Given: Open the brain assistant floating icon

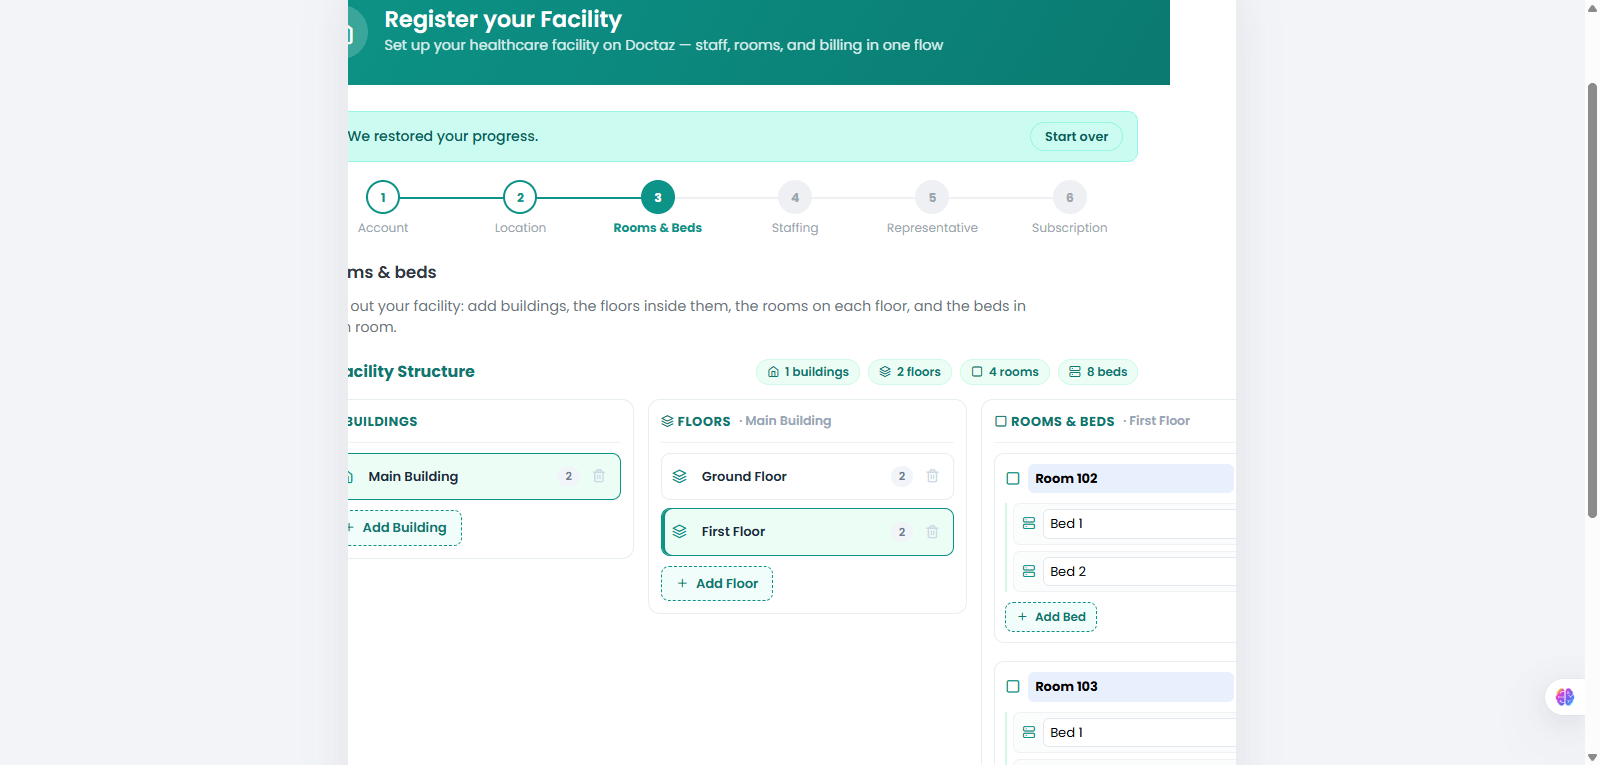Looking at the screenshot, I should [x=1565, y=697].
